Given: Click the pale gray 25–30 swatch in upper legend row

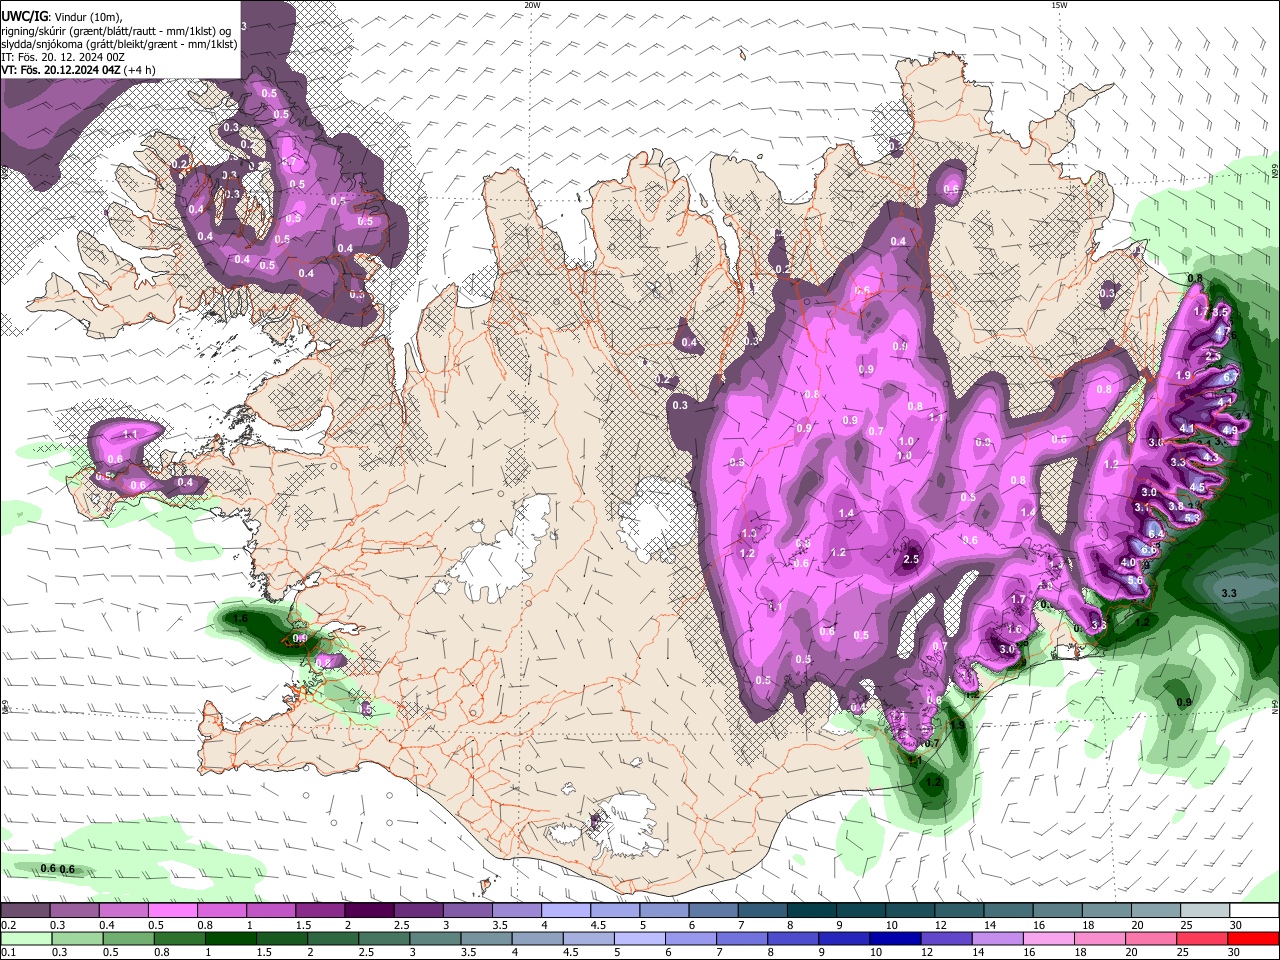Looking at the screenshot, I should click(1203, 911).
